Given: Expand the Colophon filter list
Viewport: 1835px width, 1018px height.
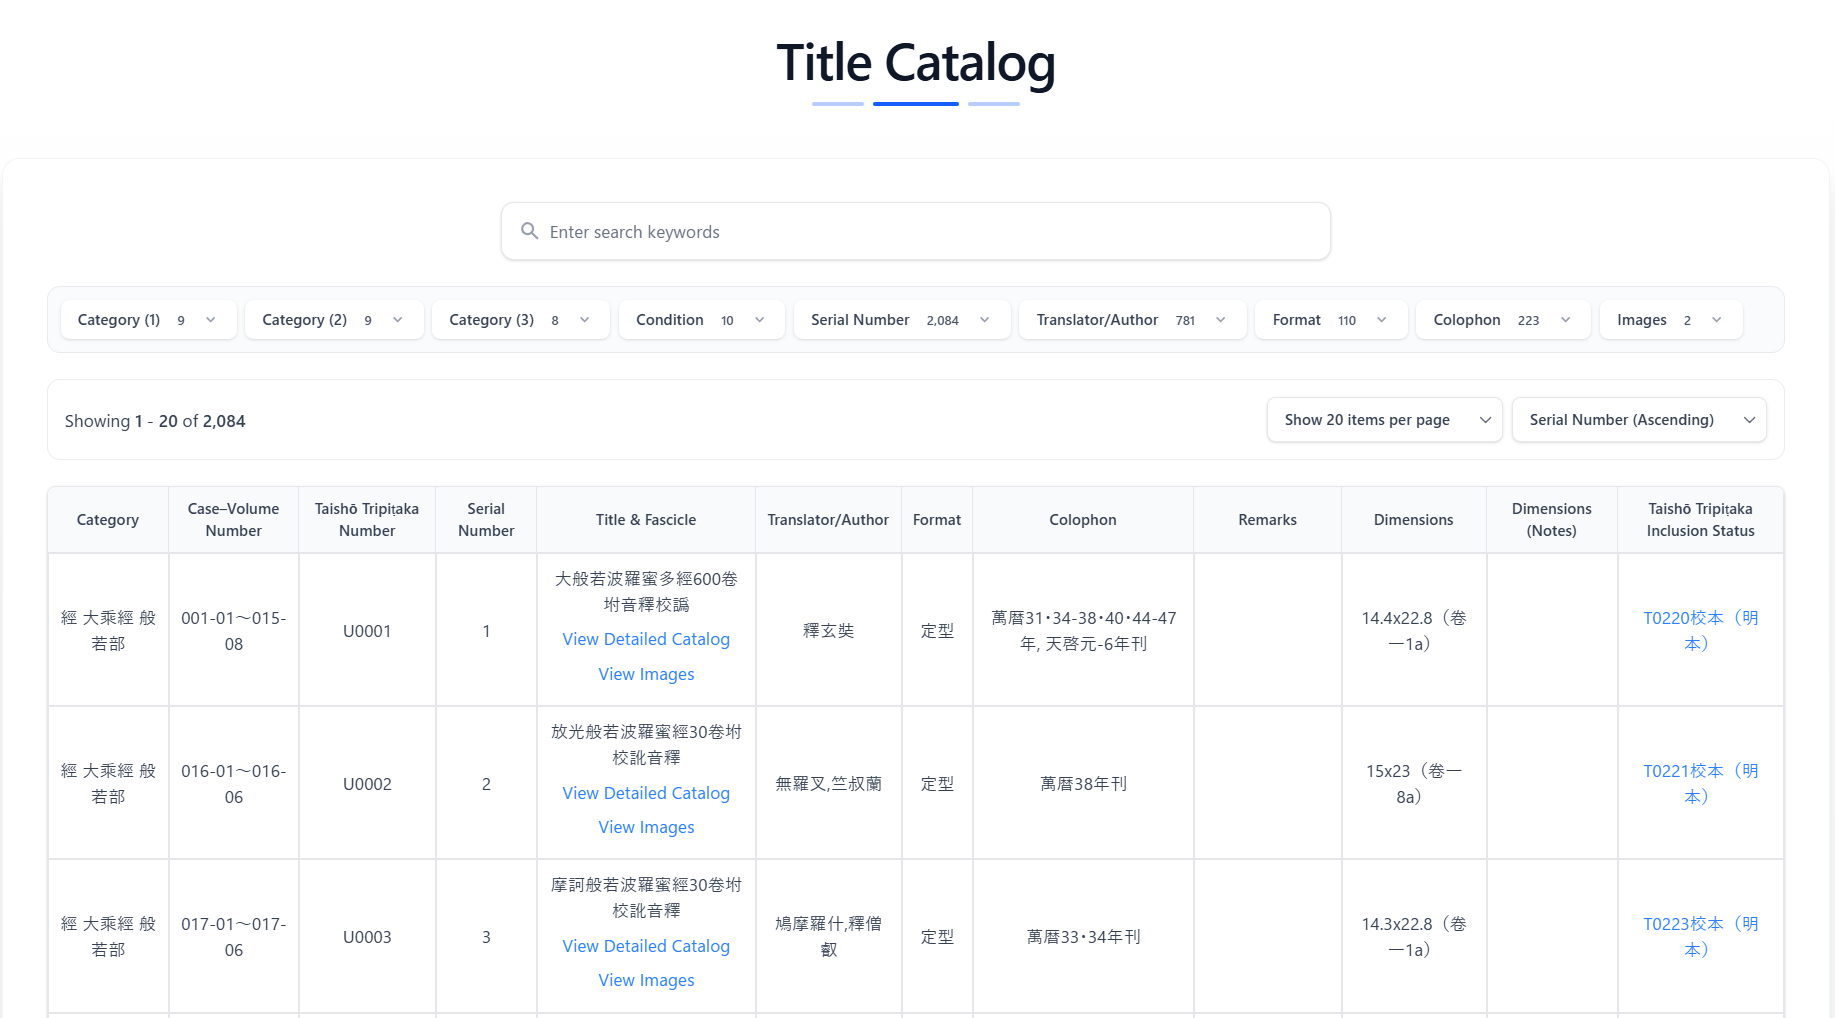Looking at the screenshot, I should pyautogui.click(x=1502, y=319).
